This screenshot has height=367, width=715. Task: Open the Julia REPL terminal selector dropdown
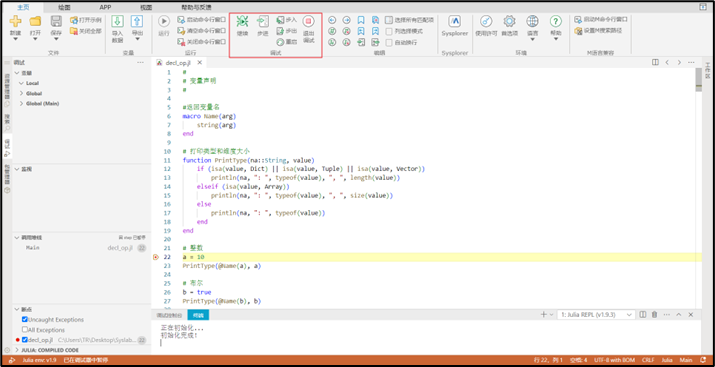click(x=597, y=315)
